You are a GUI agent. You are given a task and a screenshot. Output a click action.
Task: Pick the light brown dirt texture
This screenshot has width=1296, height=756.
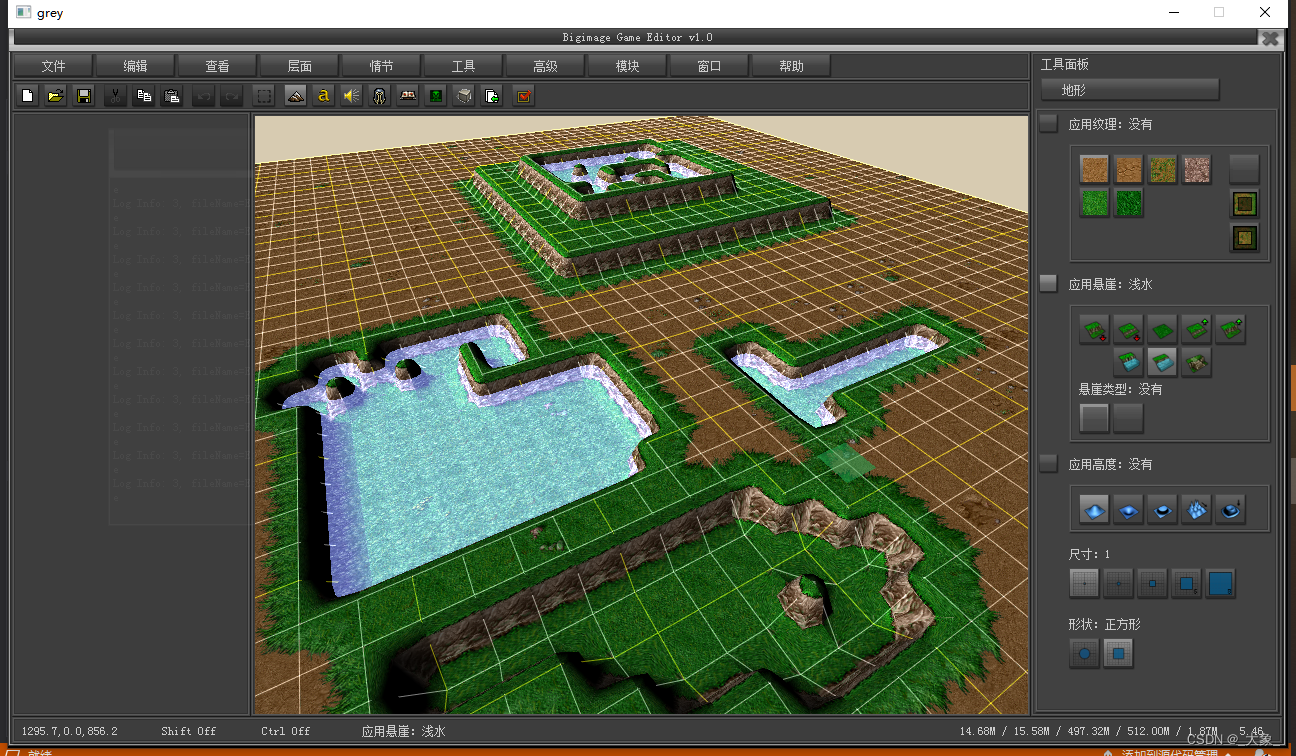coord(1095,169)
